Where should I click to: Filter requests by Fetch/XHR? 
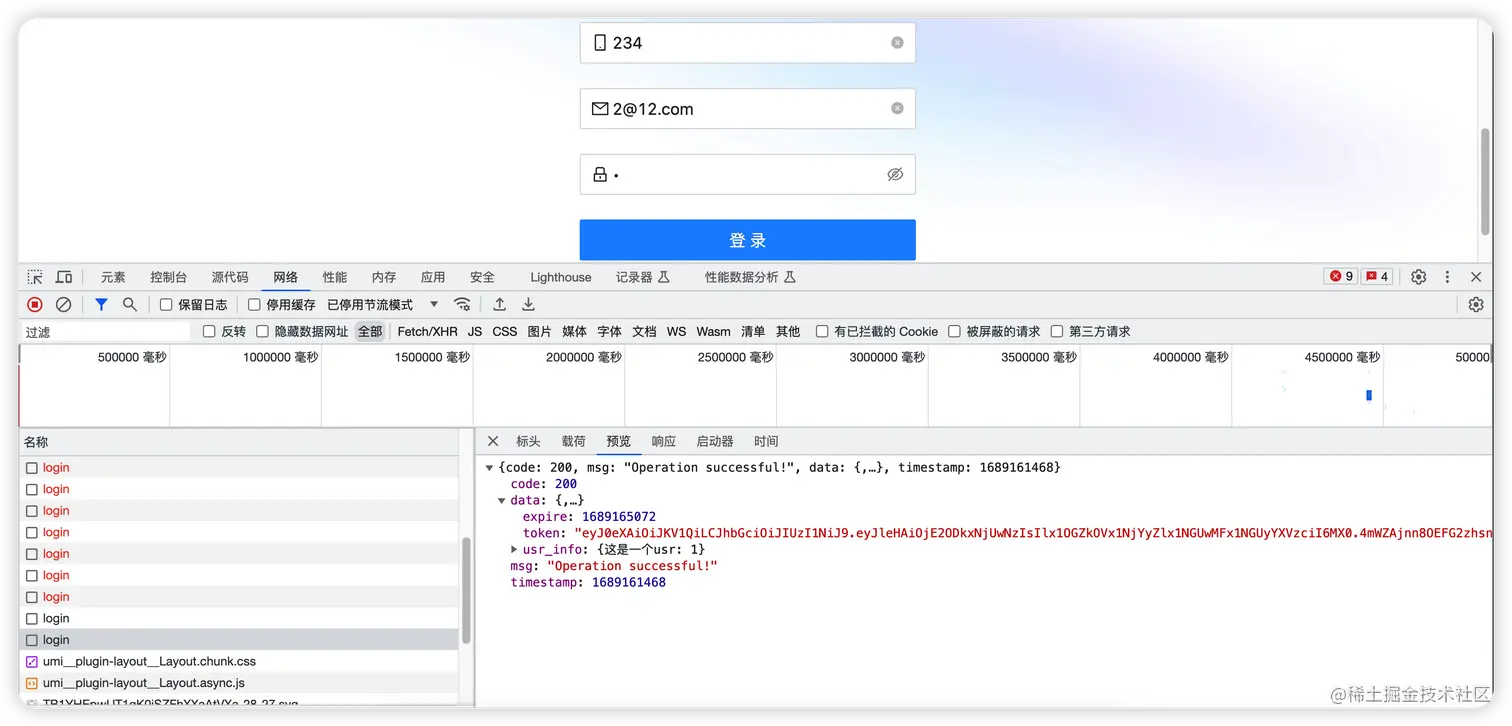pyautogui.click(x=427, y=331)
